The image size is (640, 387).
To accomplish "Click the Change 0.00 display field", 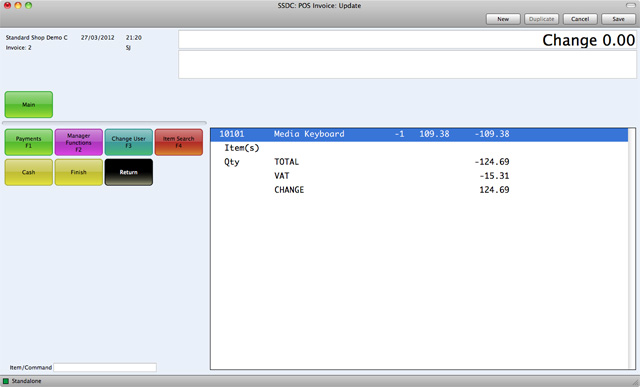I will pyautogui.click(x=407, y=40).
